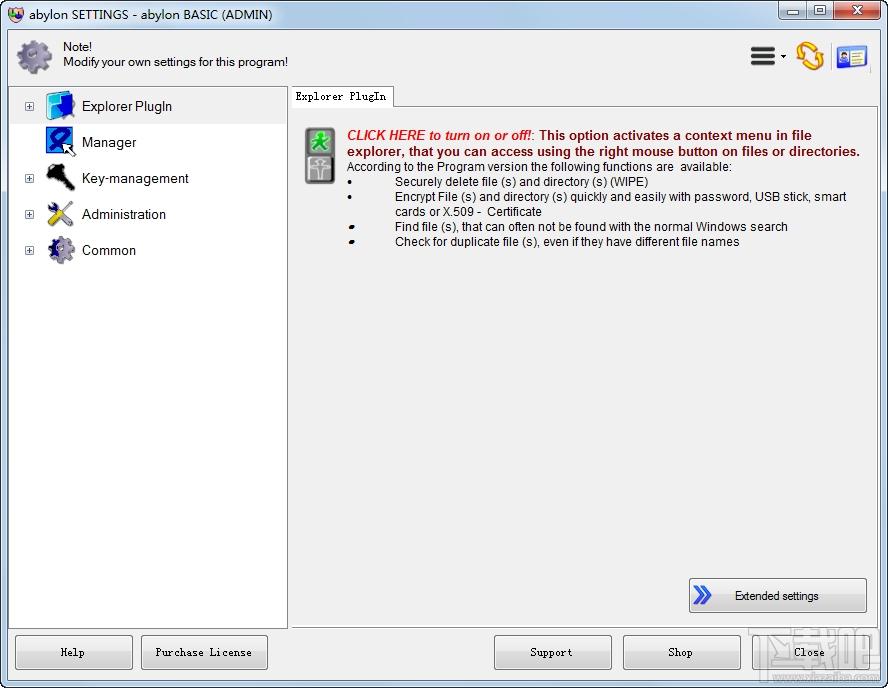Screen dimensions: 888x688
Task: Open Extended settings
Action: click(x=778, y=595)
